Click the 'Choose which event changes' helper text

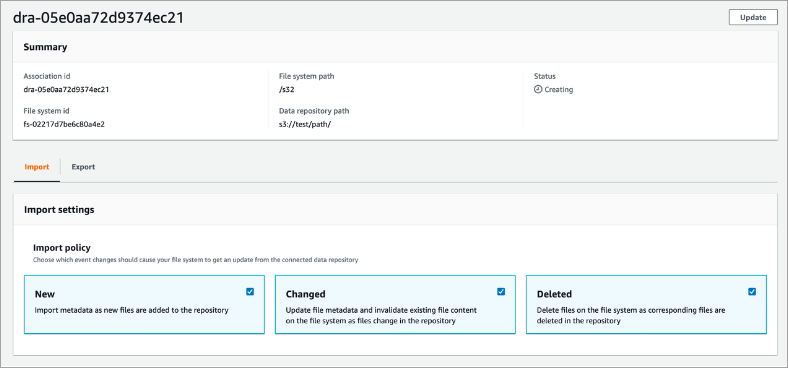(x=195, y=260)
